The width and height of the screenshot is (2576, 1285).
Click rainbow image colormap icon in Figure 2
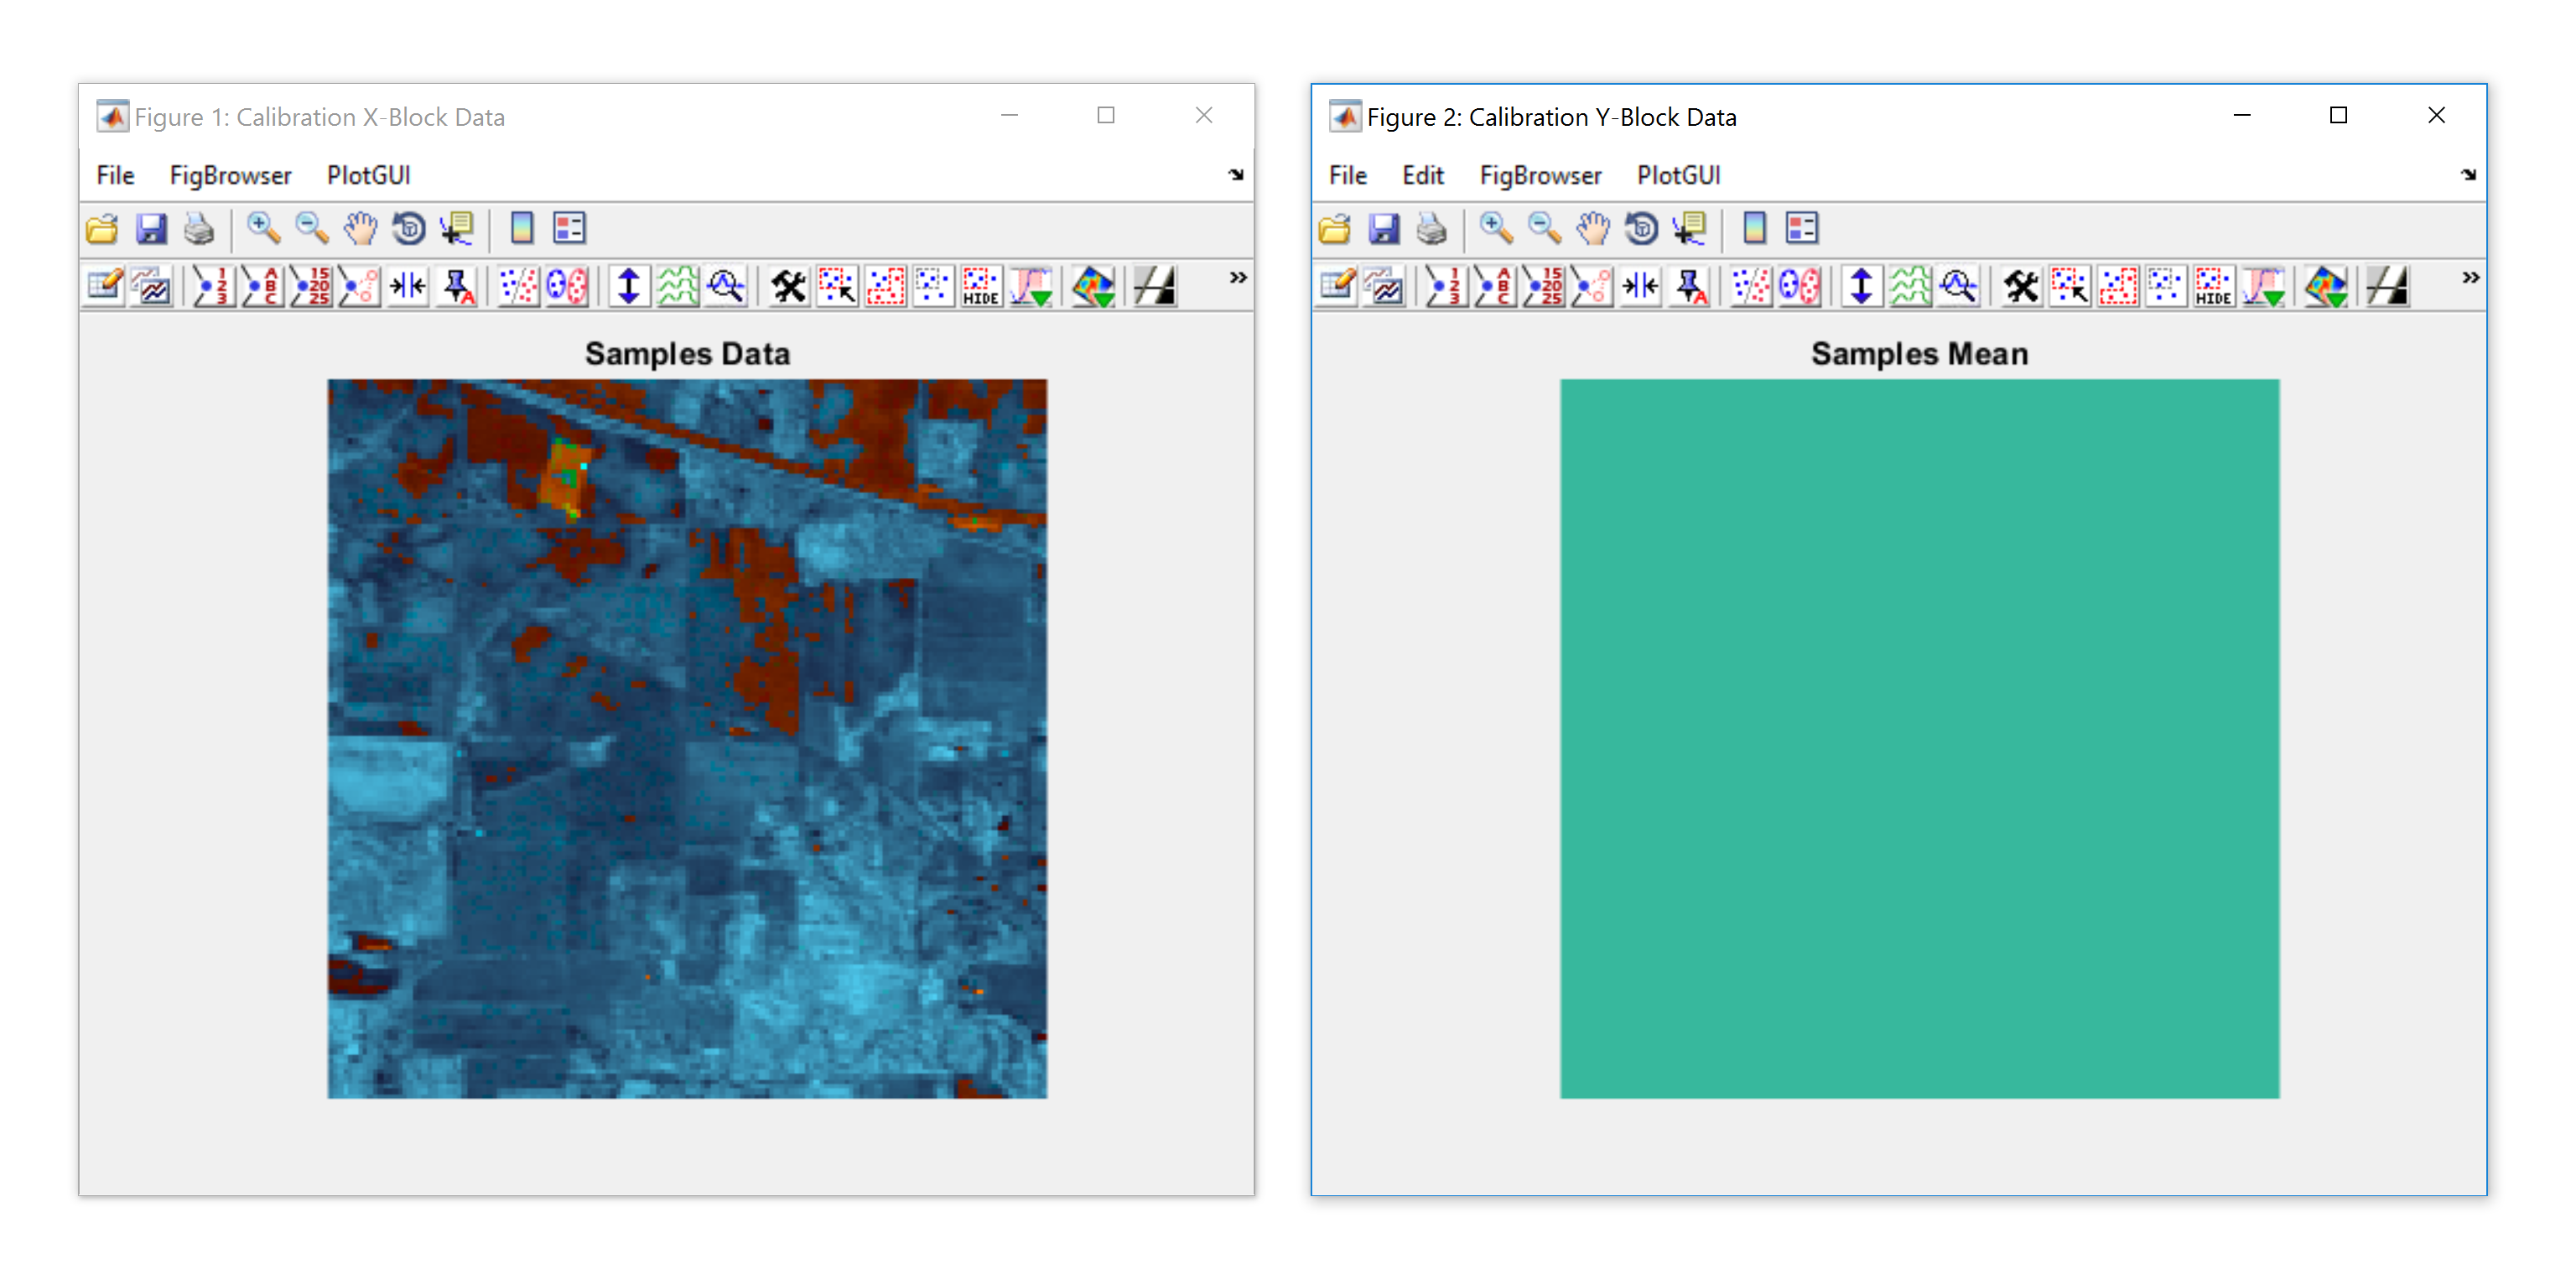click(x=2325, y=287)
